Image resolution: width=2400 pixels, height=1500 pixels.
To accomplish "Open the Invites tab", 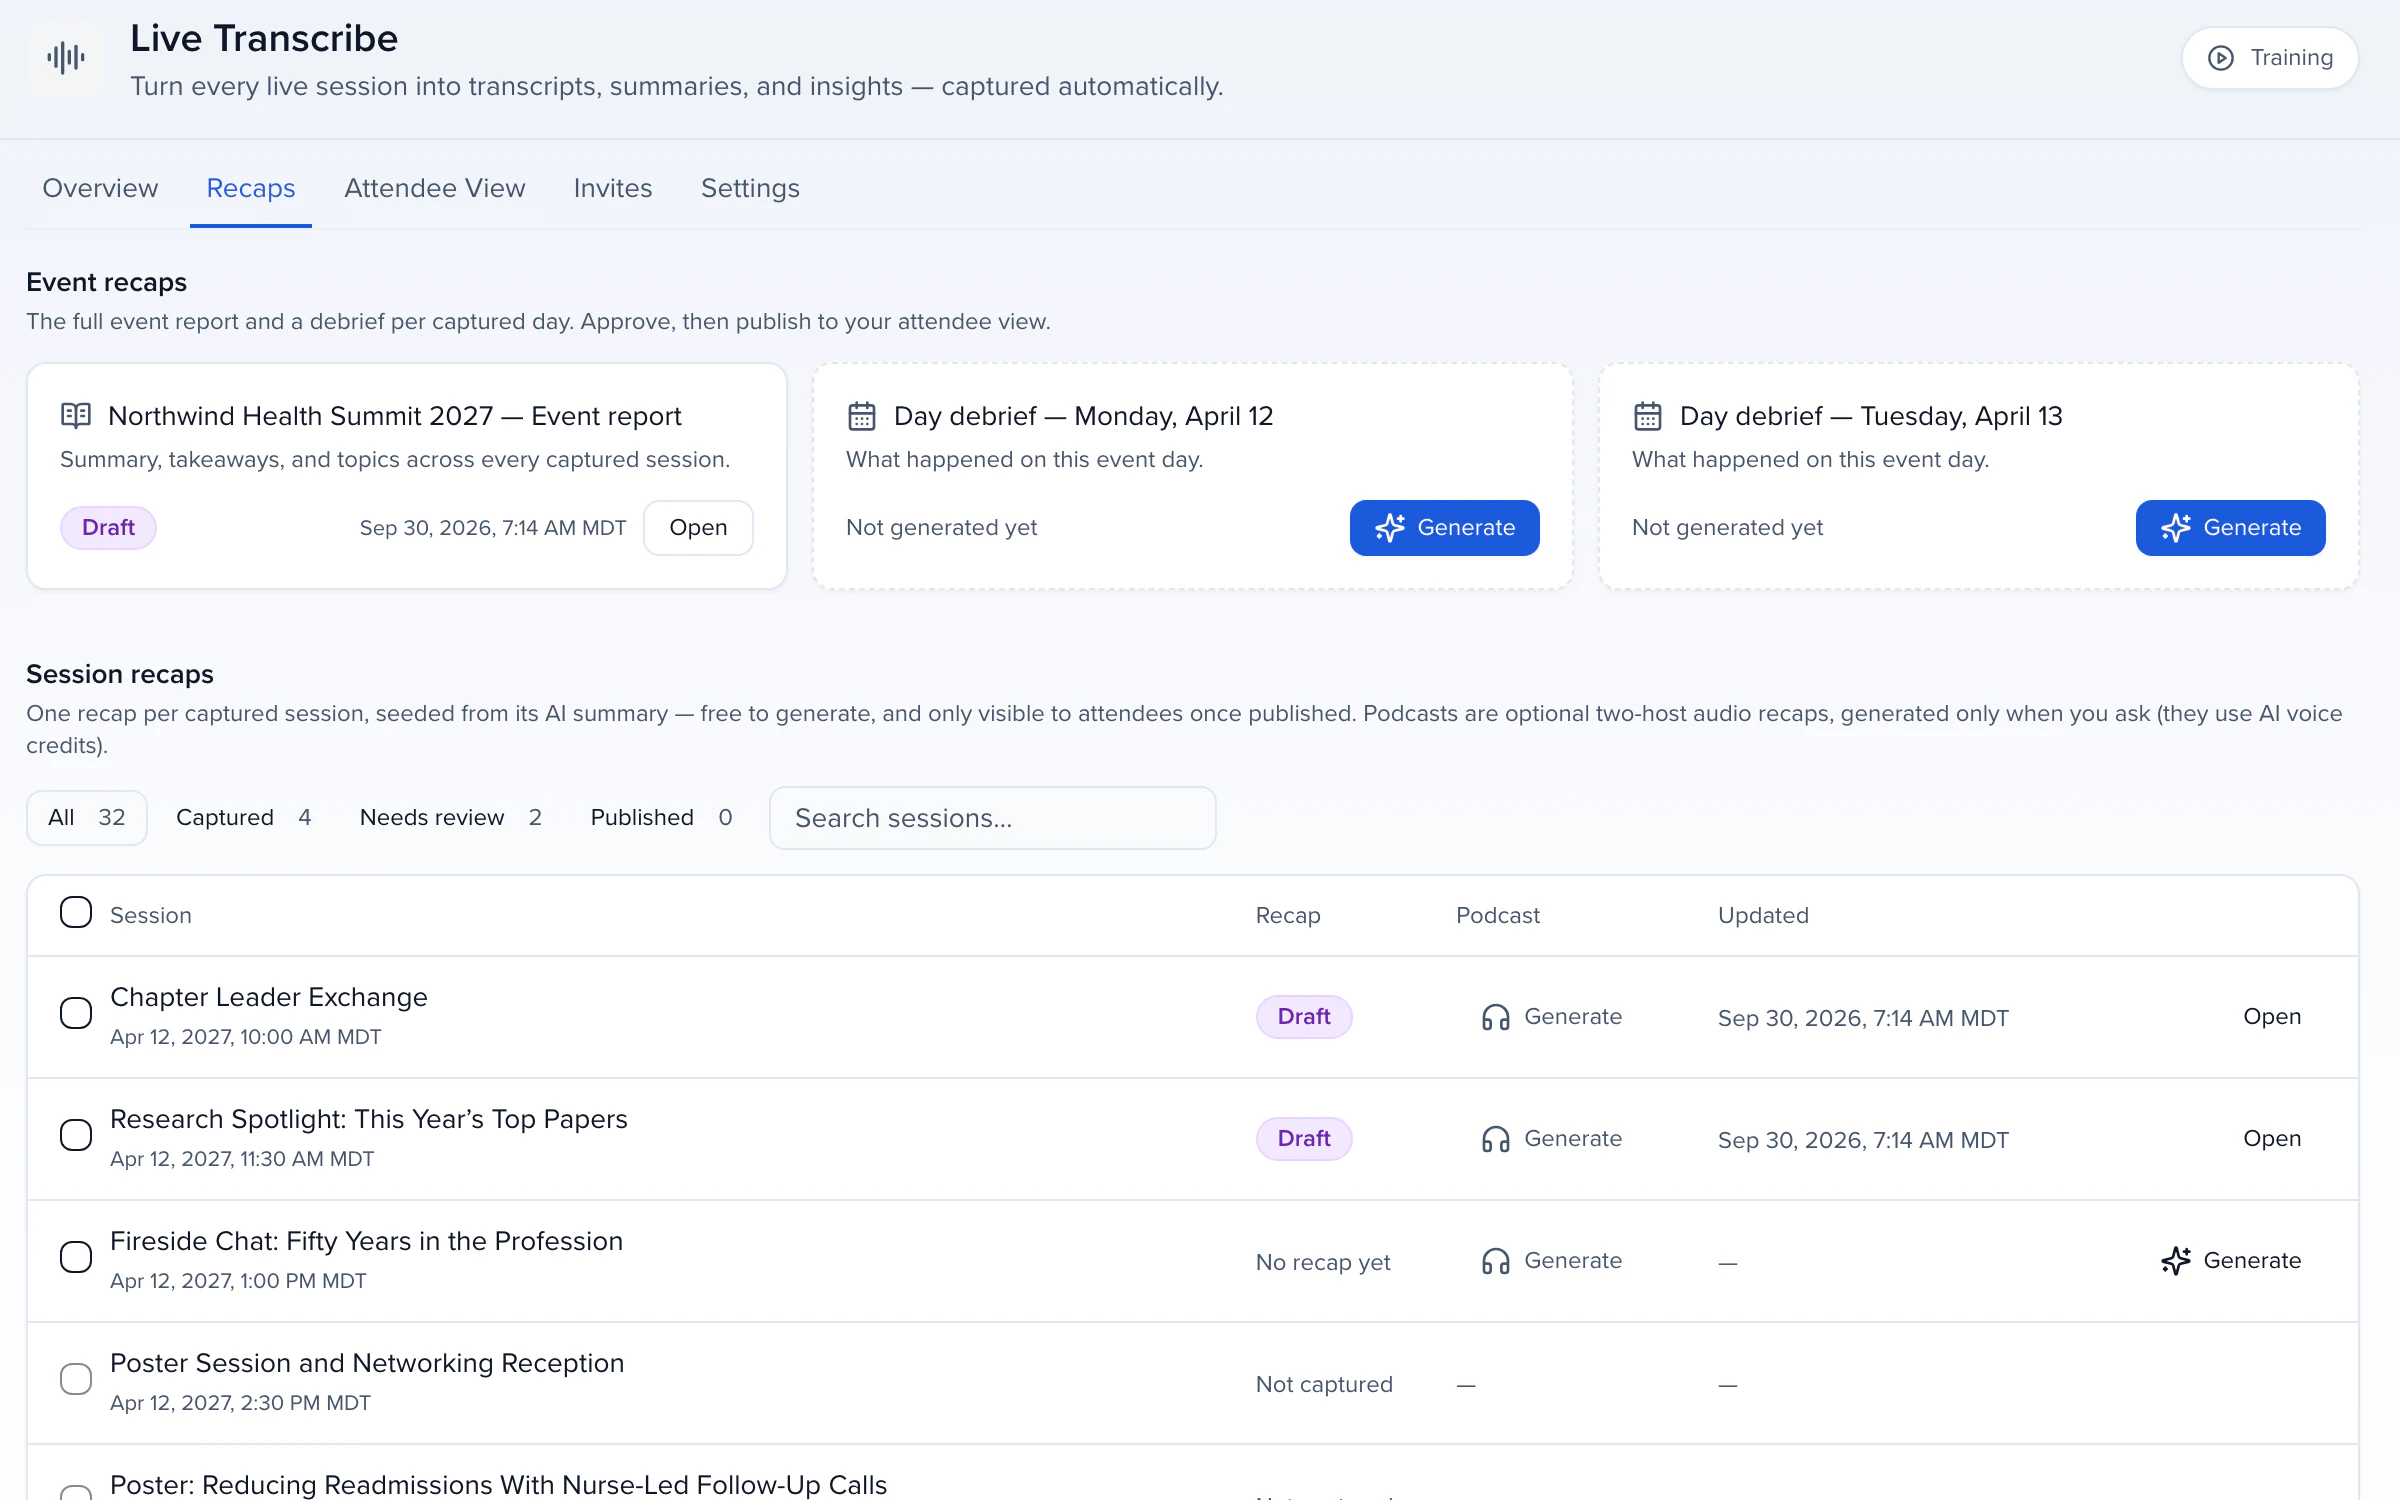I will 613,188.
